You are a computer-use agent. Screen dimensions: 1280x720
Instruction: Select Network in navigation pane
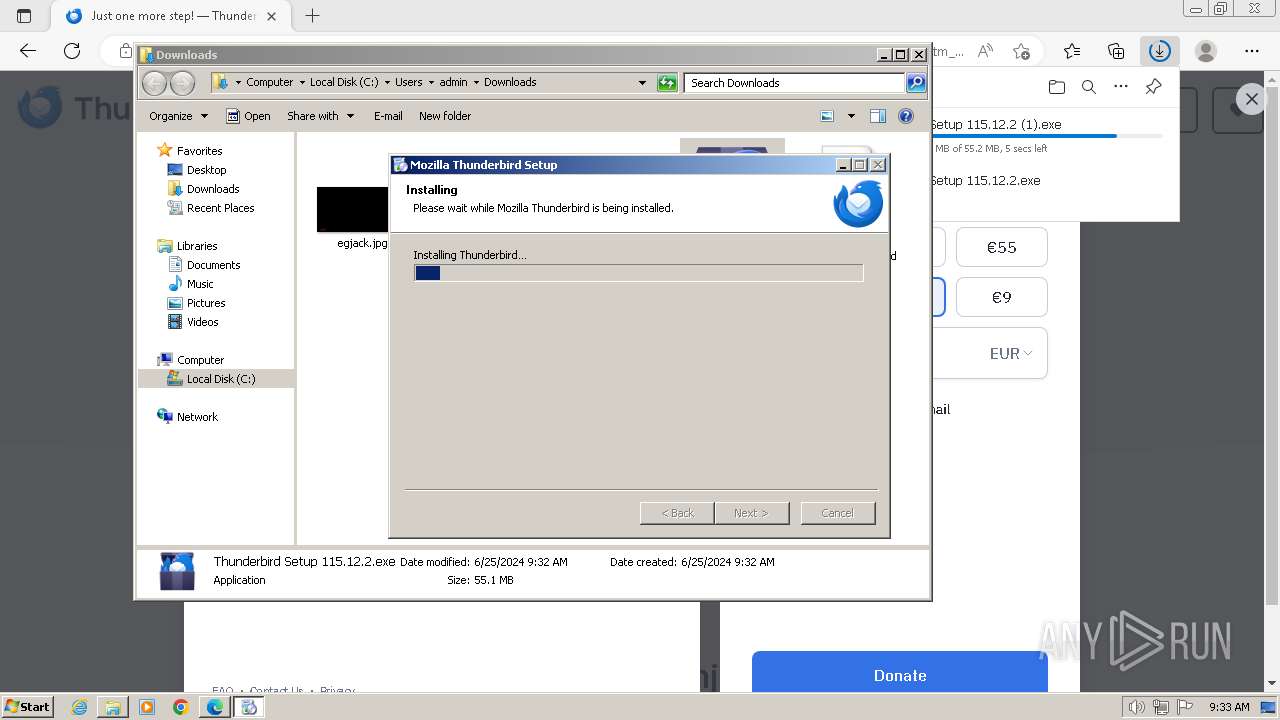click(x=197, y=417)
